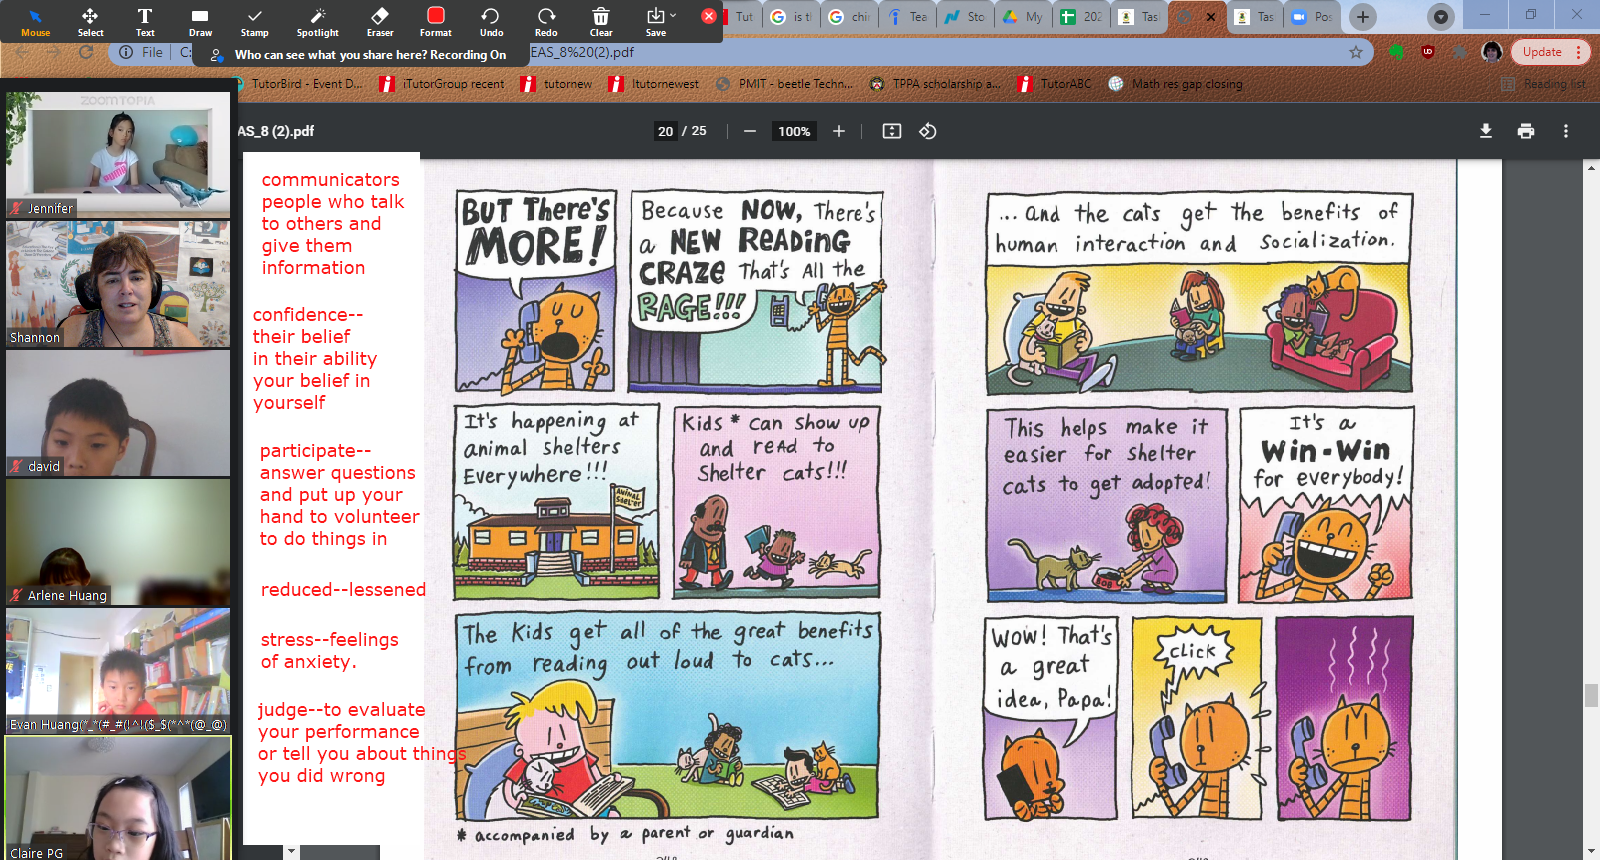Switch to the 202 spreadsheet tab

point(1082,17)
